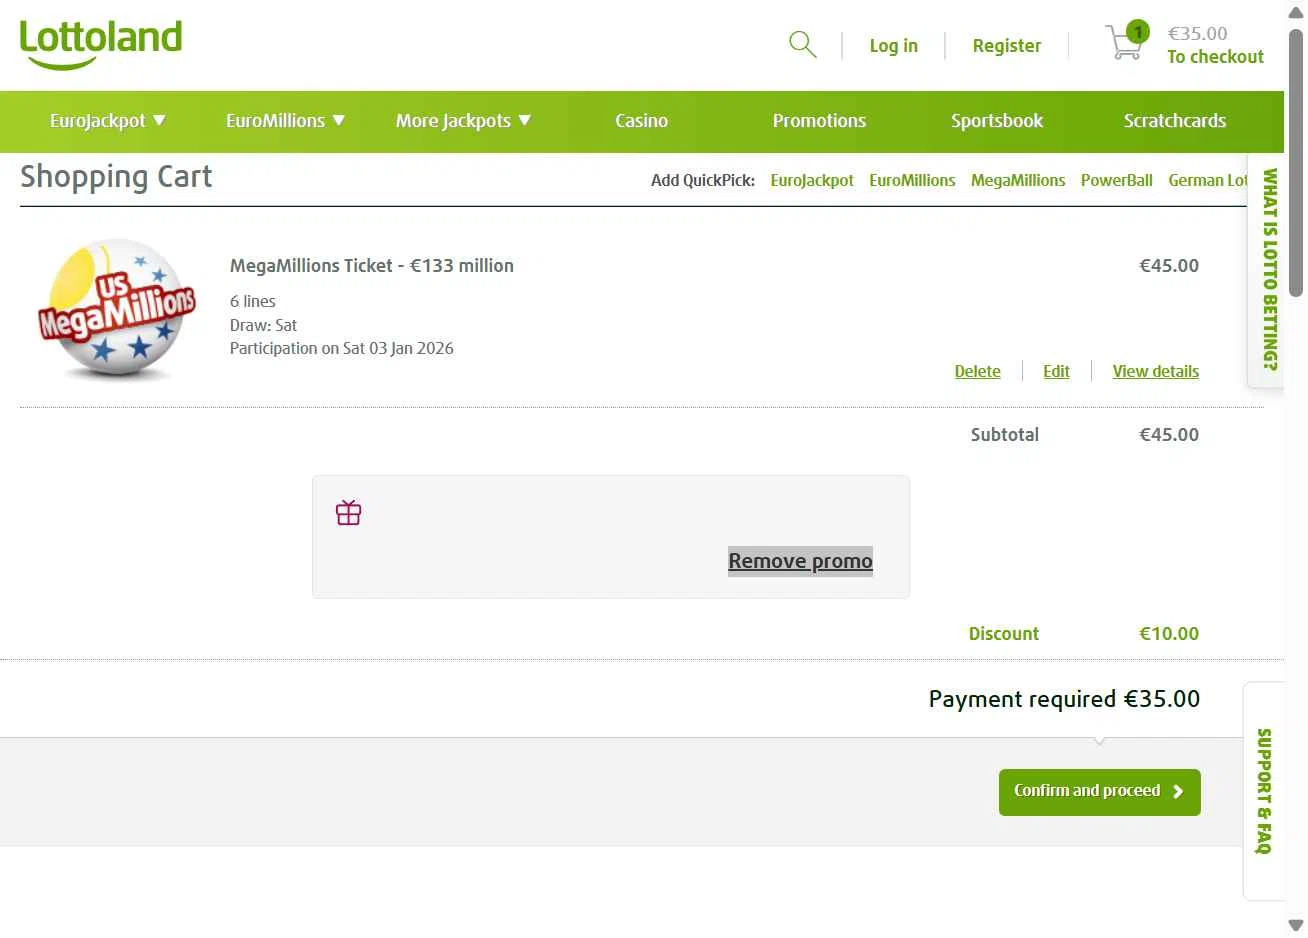Click the MegaMillions ball thumbnail
The width and height of the screenshot is (1308, 938).
(118, 309)
